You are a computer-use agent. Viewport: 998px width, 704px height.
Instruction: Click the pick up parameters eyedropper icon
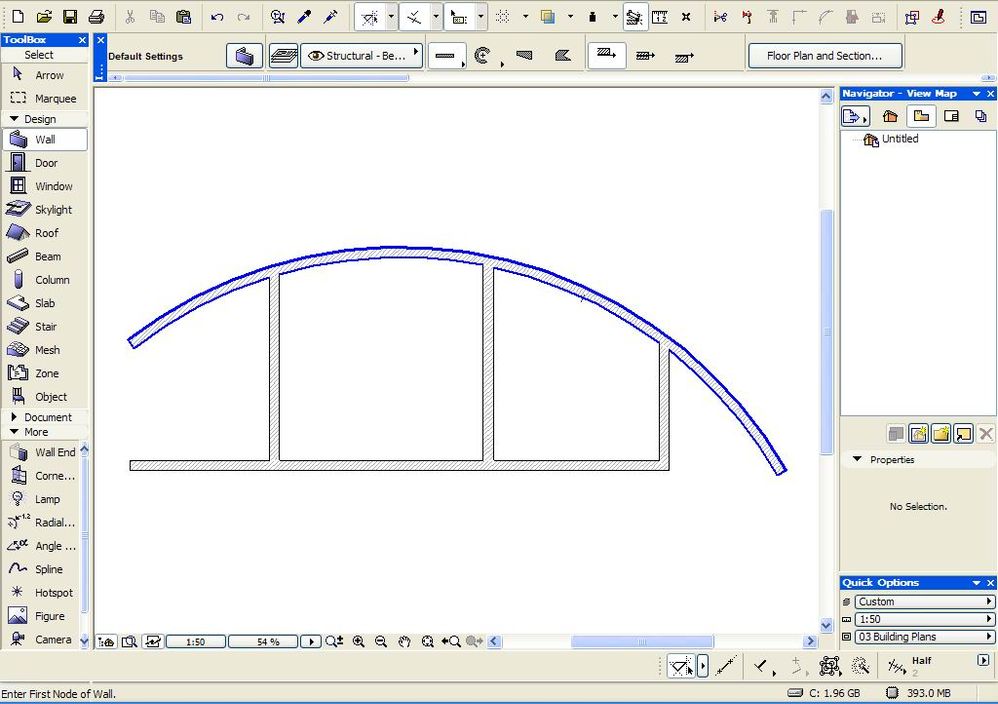pyautogui.click(x=304, y=17)
